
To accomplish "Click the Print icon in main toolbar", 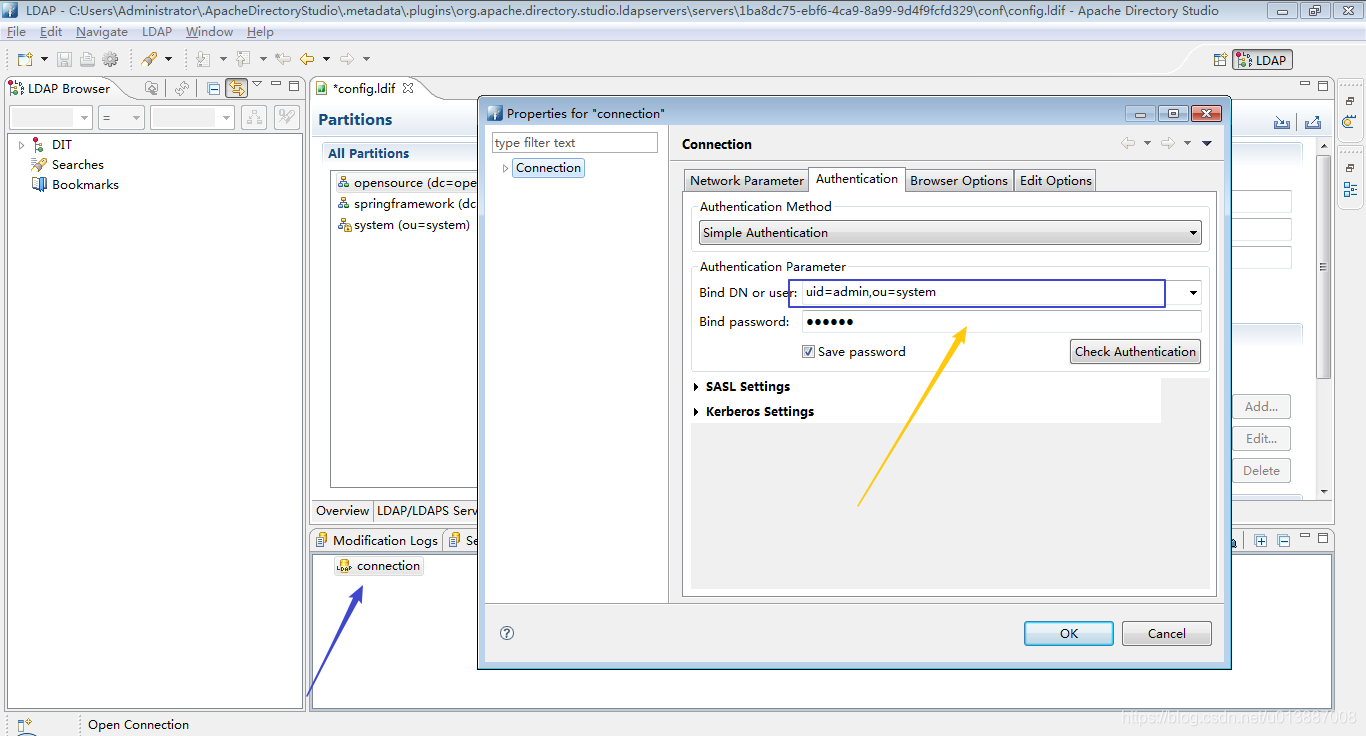I will coord(87,60).
